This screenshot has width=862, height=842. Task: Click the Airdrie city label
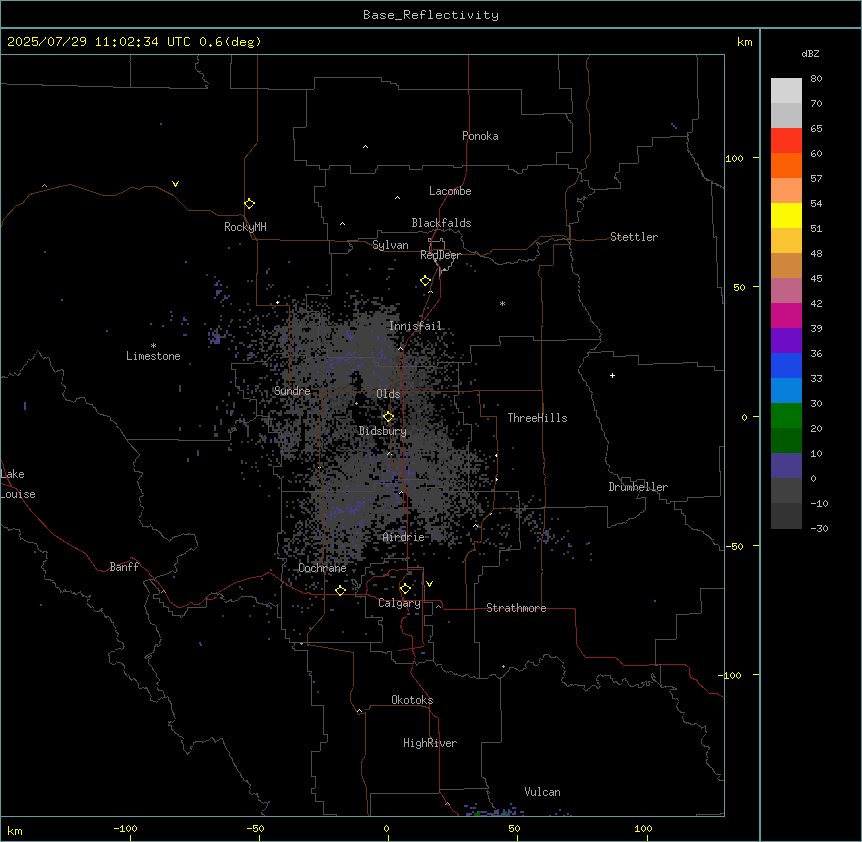404,537
